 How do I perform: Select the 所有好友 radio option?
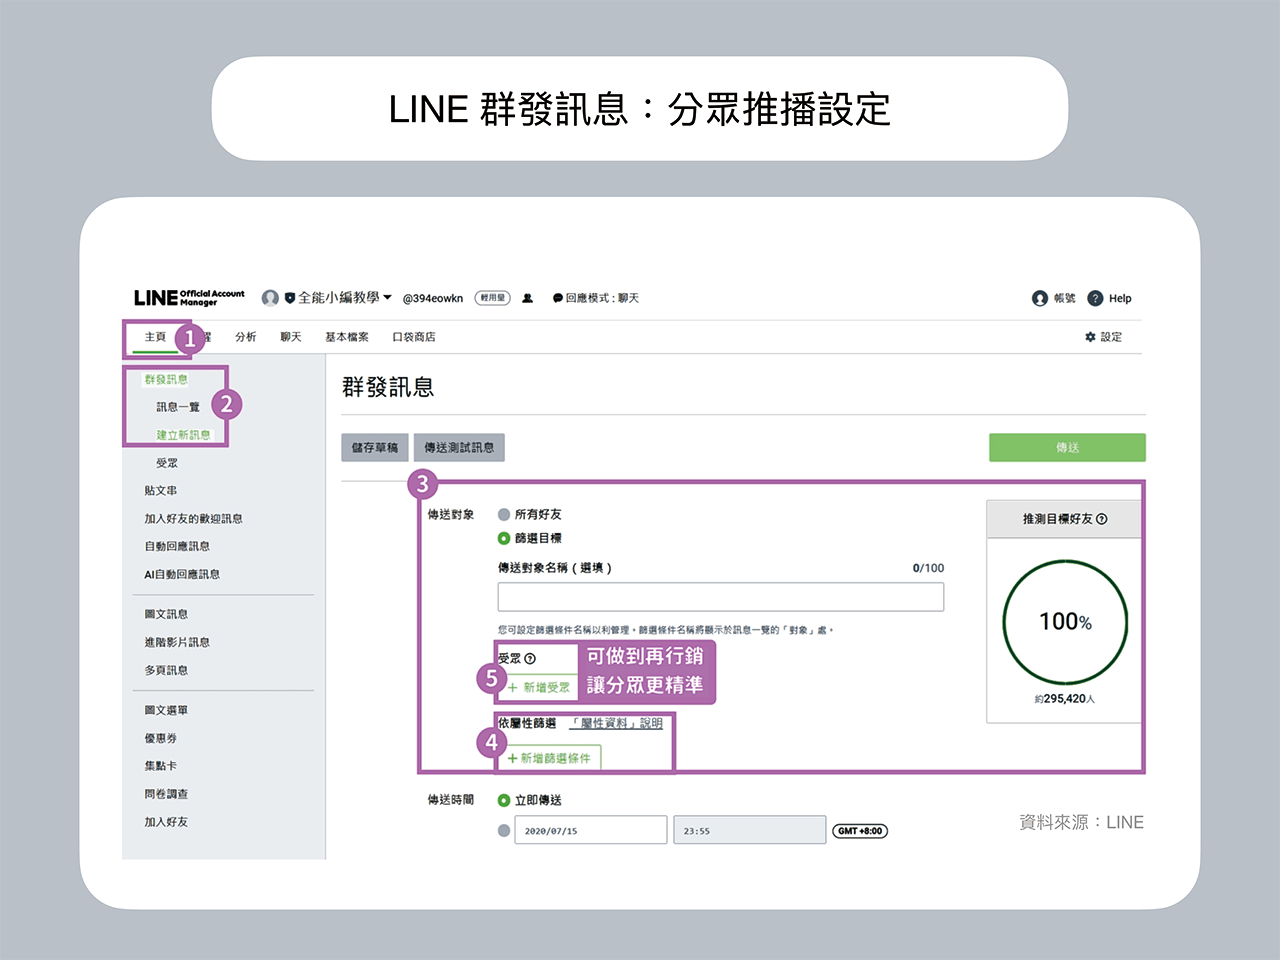tap(504, 514)
